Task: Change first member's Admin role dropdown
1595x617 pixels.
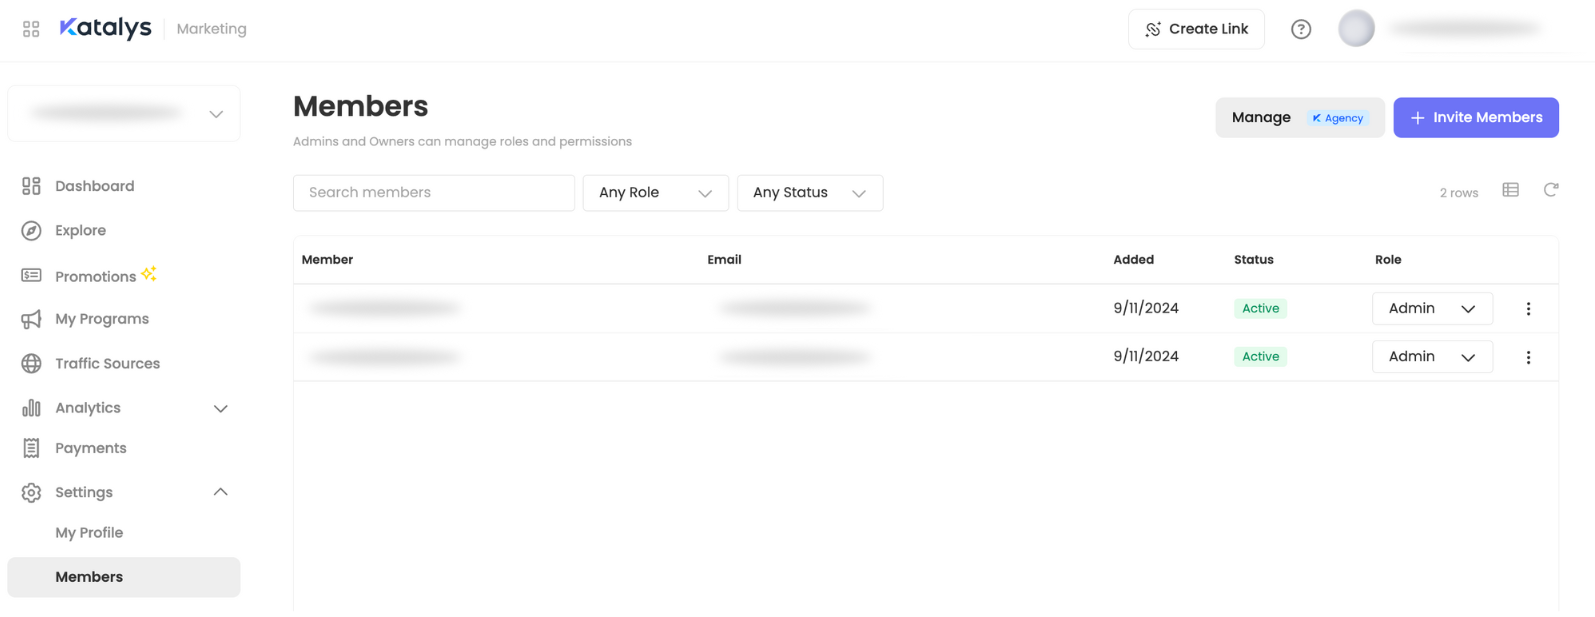Action: [1431, 309]
